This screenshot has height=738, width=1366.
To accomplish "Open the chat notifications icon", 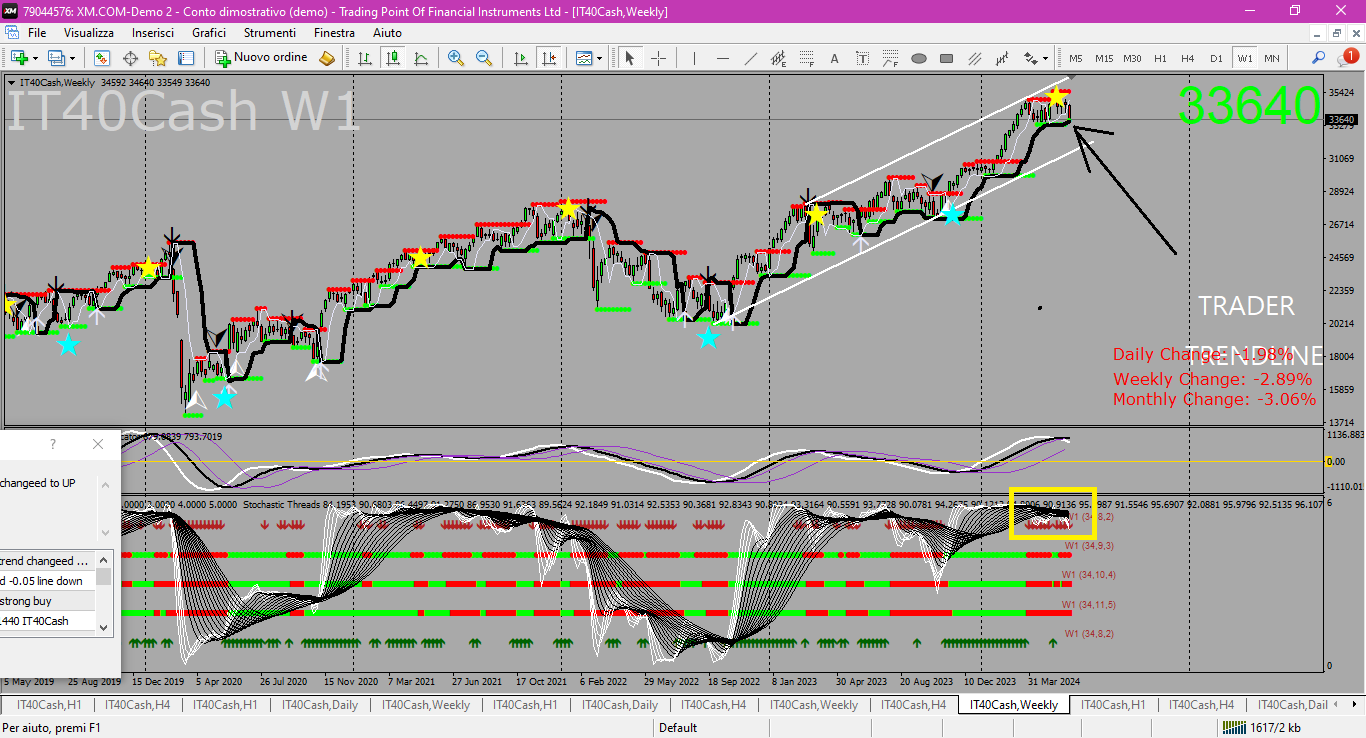I will pos(1347,58).
